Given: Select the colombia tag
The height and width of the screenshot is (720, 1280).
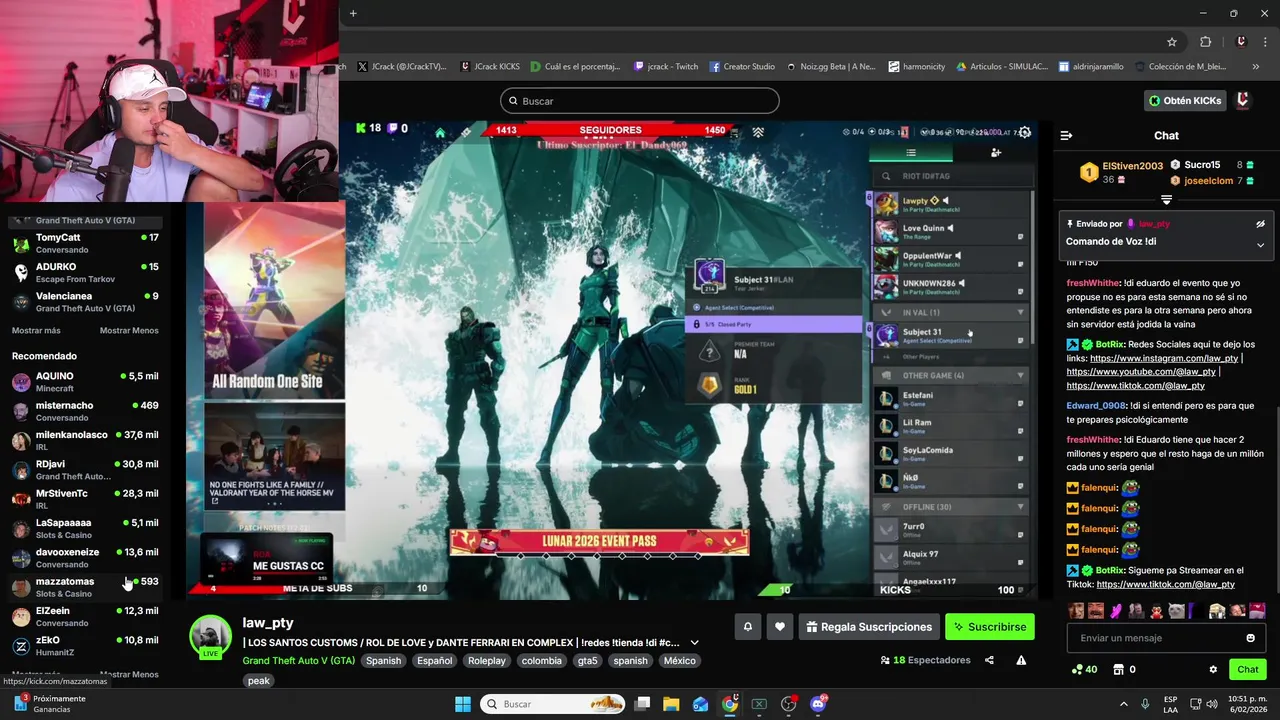Looking at the screenshot, I should coord(542,661).
